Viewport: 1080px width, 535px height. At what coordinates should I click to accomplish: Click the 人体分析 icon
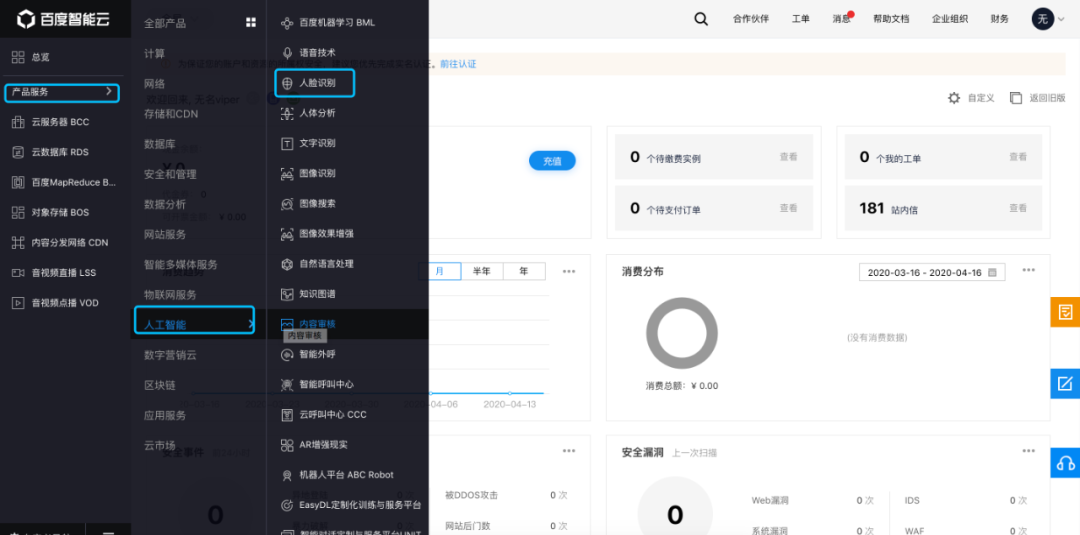[288, 113]
